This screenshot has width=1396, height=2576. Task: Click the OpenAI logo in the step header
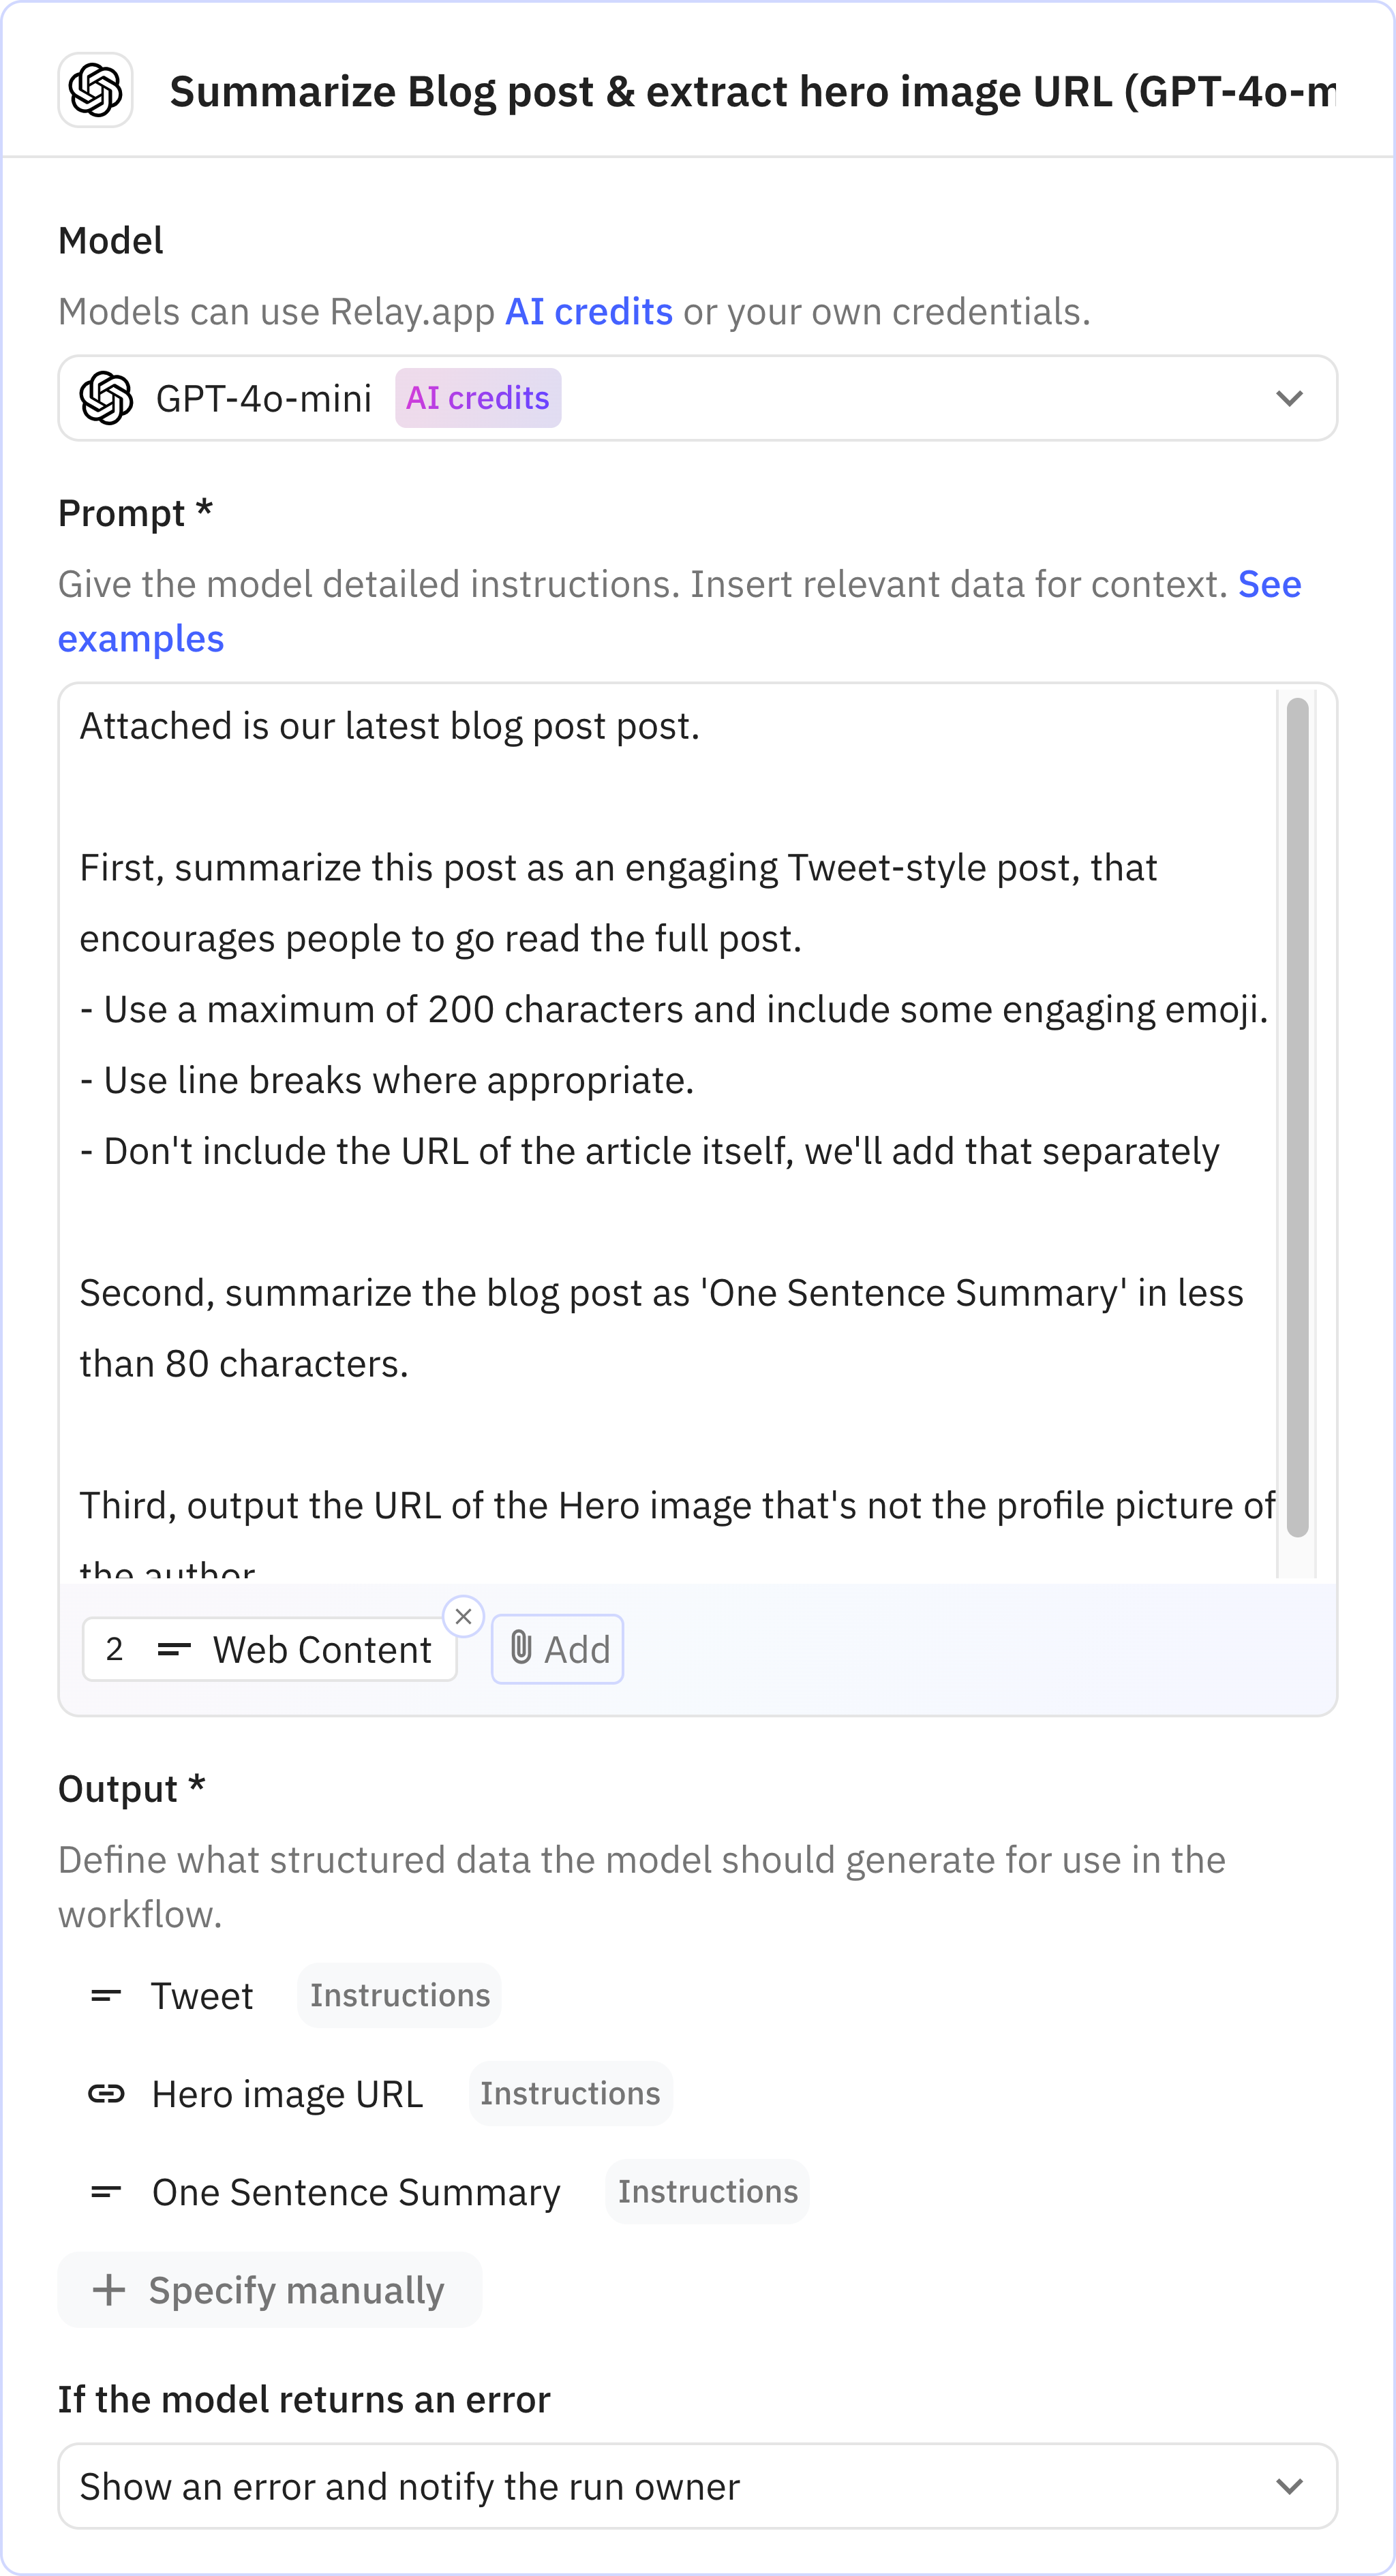point(96,89)
